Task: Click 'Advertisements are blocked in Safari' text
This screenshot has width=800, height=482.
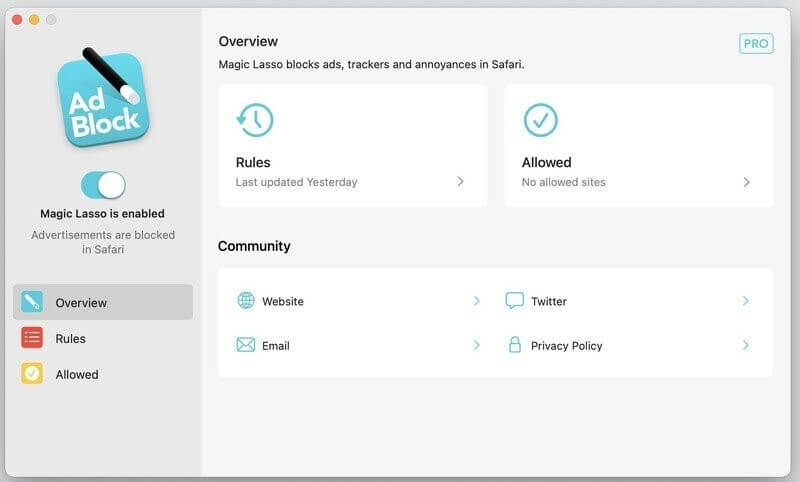Action: coord(103,242)
